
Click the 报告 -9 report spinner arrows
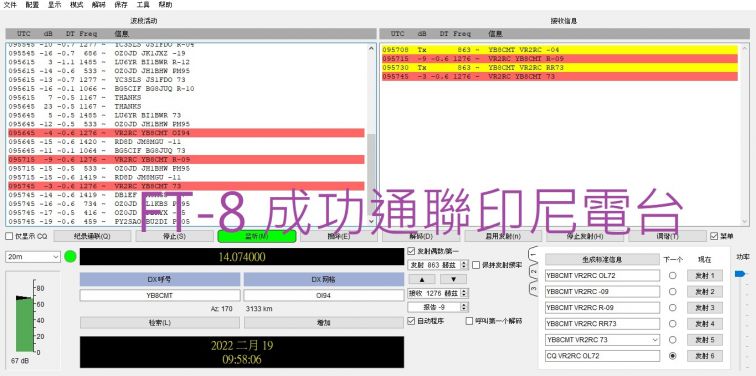click(464, 307)
